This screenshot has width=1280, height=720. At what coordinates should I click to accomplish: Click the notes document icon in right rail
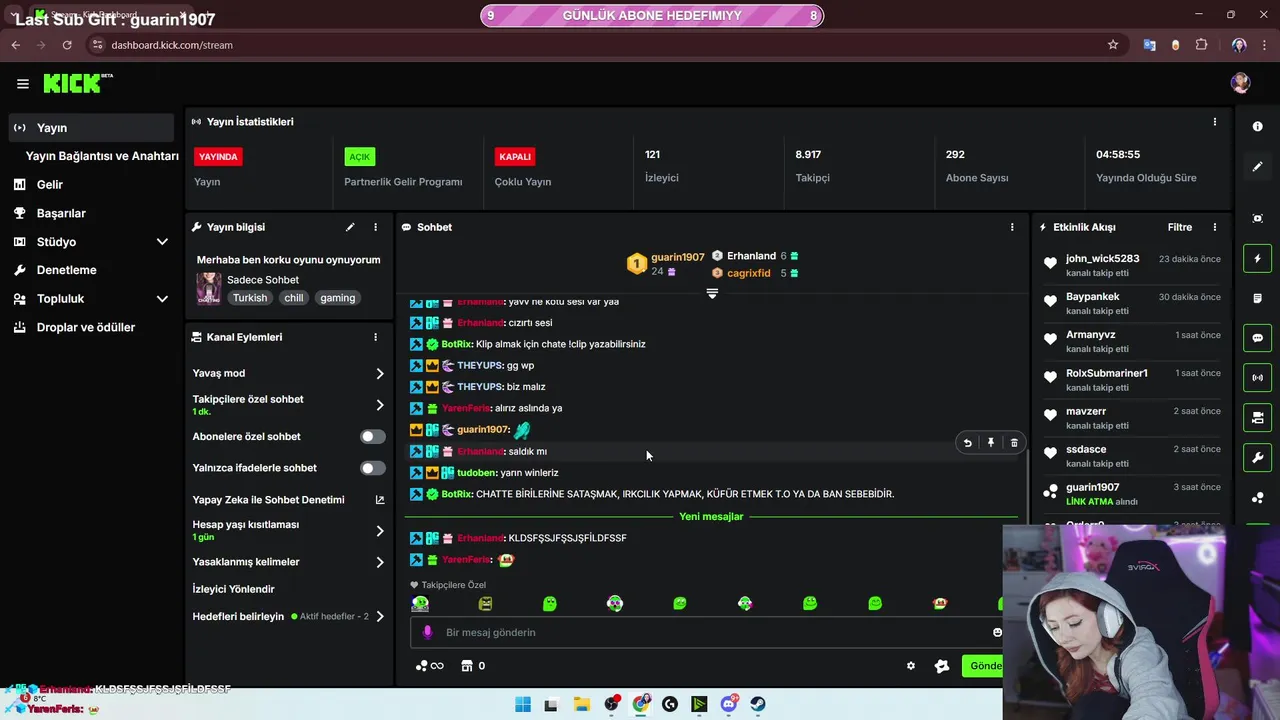tap(1257, 298)
